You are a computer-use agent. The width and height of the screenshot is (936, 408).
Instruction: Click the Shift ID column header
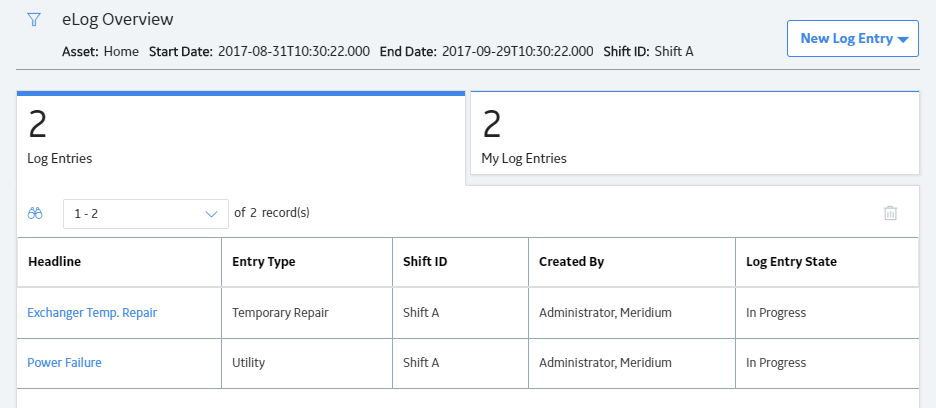(x=460, y=262)
